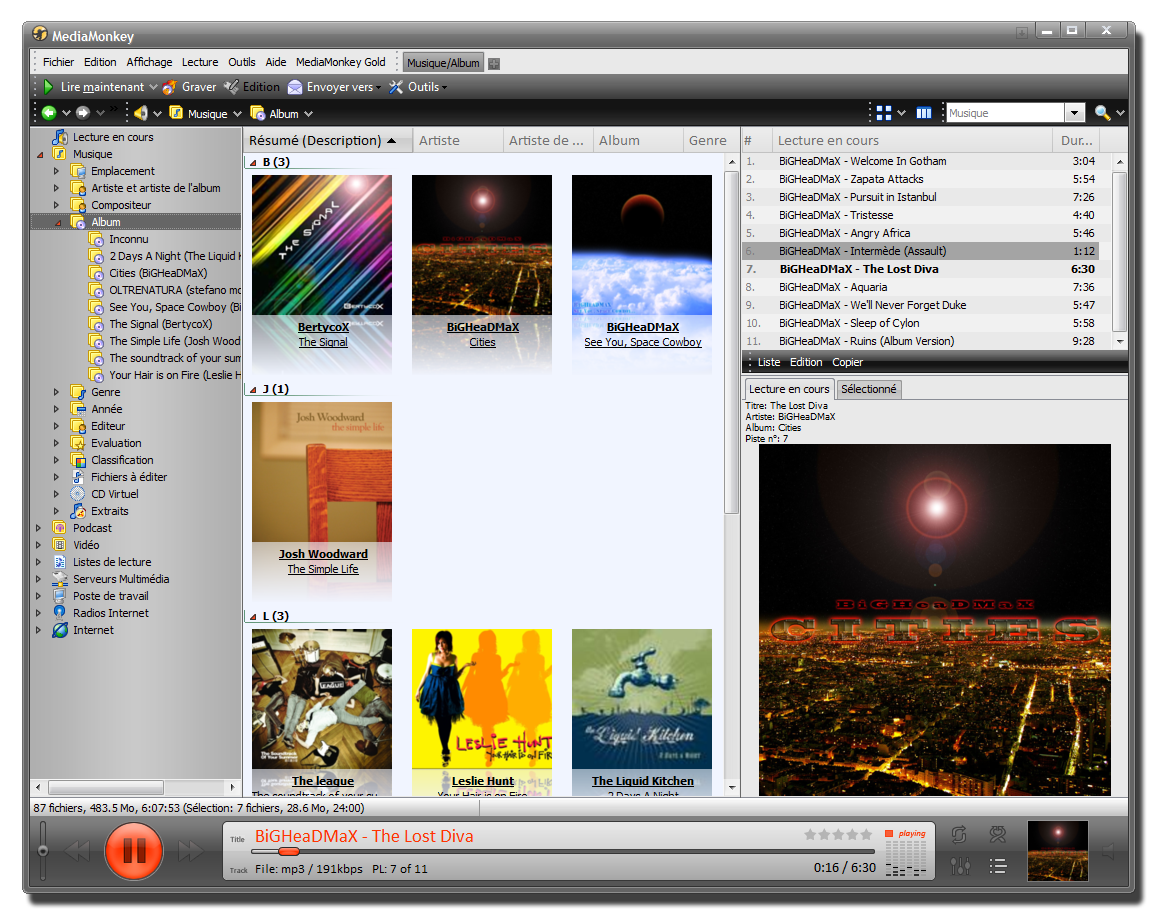Screen dimensions: 1162x922
Task: Open the Josh Woodward artist link
Action: (323, 554)
